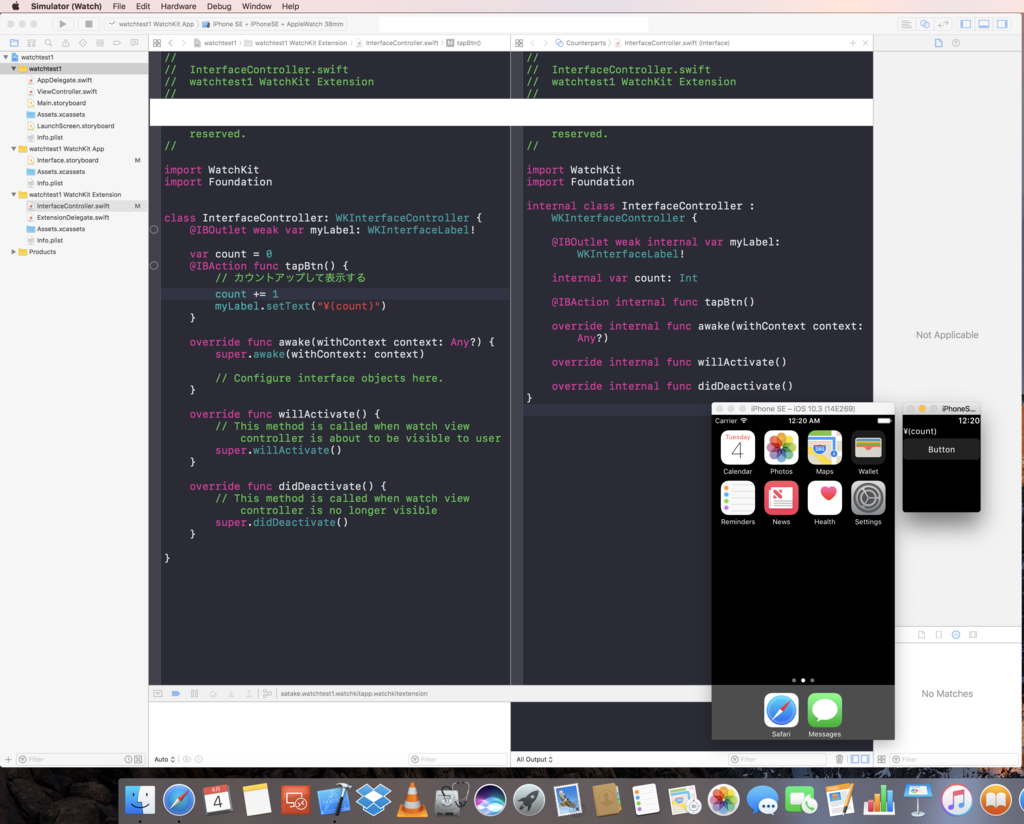Open the Report navigator speech-bubble icon
The width and height of the screenshot is (1024, 824).
(135, 43)
